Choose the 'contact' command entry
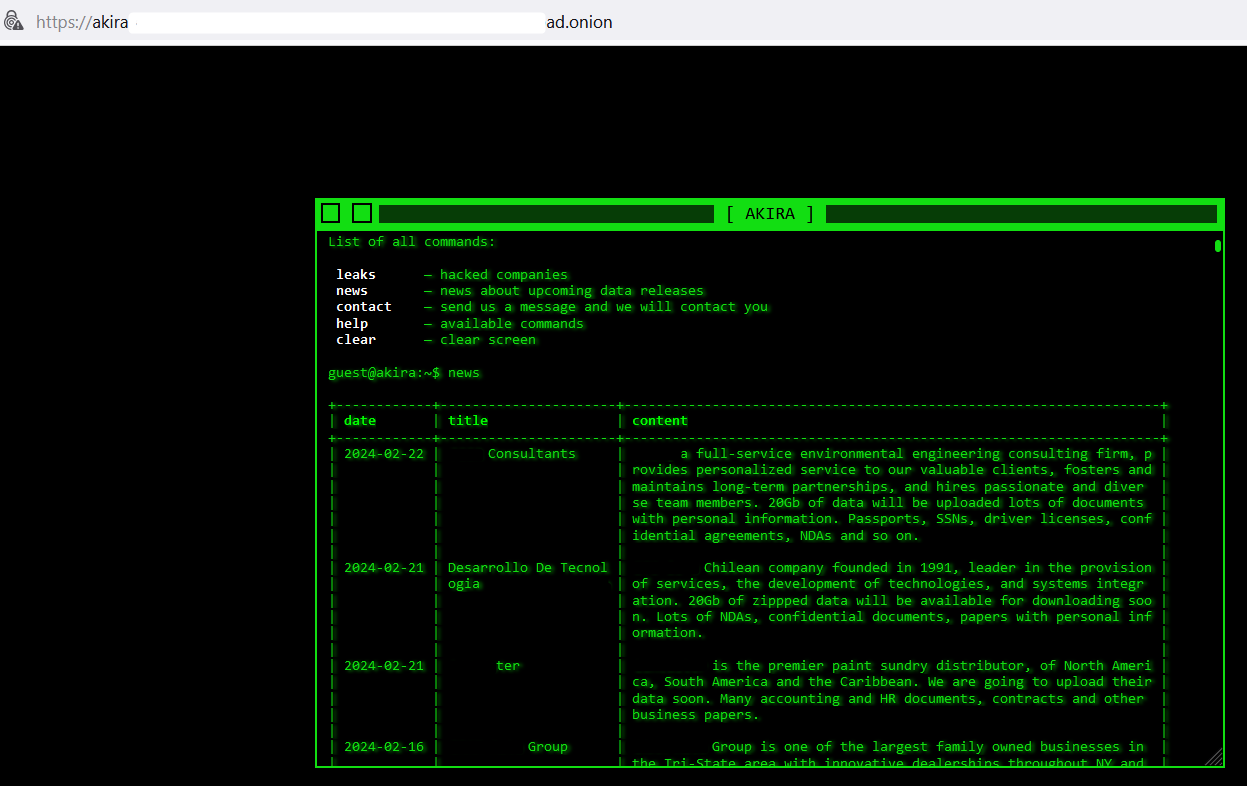Viewport: 1247px width, 786px height. pyautogui.click(x=364, y=307)
